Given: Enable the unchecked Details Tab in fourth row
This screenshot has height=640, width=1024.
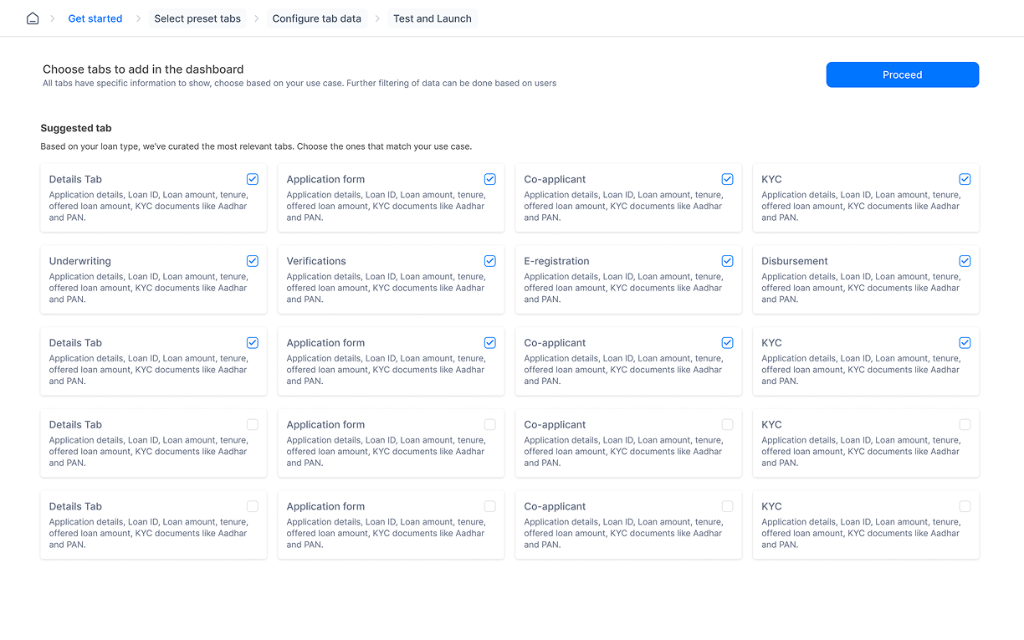Looking at the screenshot, I should tap(252, 424).
